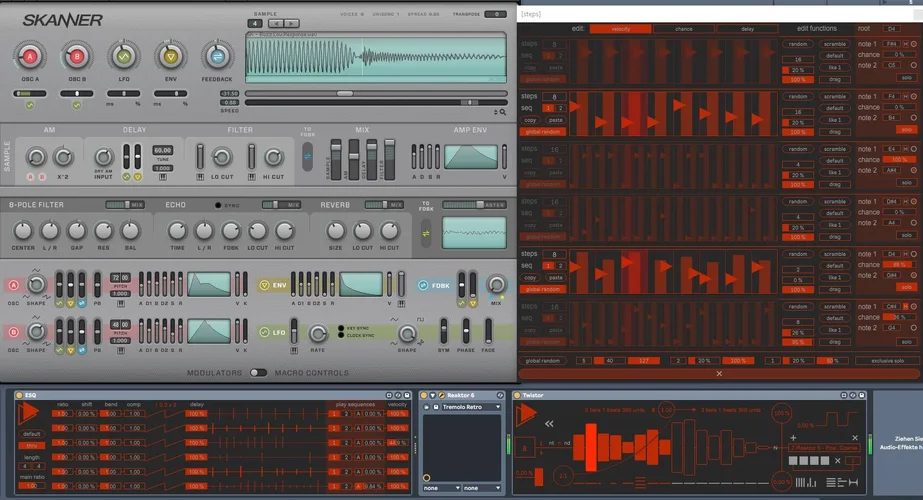Click the sample position slider under waveform
The width and height of the screenshot is (923, 500).
pyautogui.click(x=344, y=93)
